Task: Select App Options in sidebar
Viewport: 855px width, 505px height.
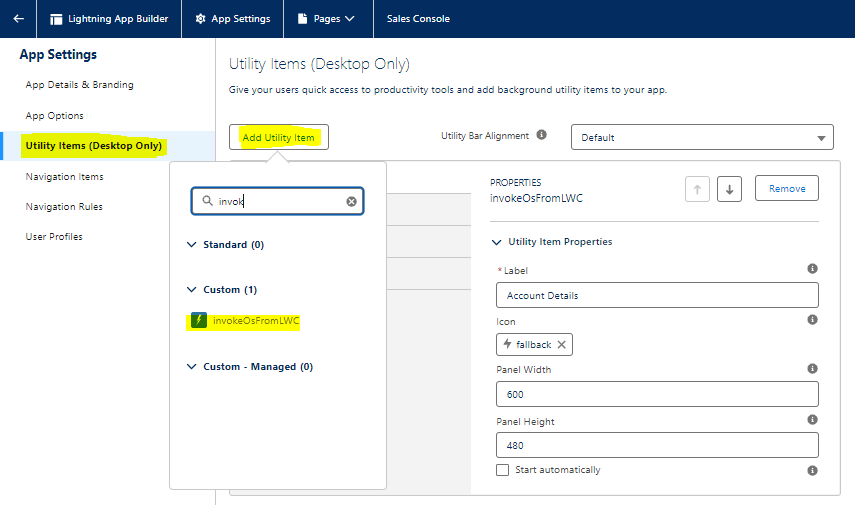Action: pyautogui.click(x=55, y=116)
